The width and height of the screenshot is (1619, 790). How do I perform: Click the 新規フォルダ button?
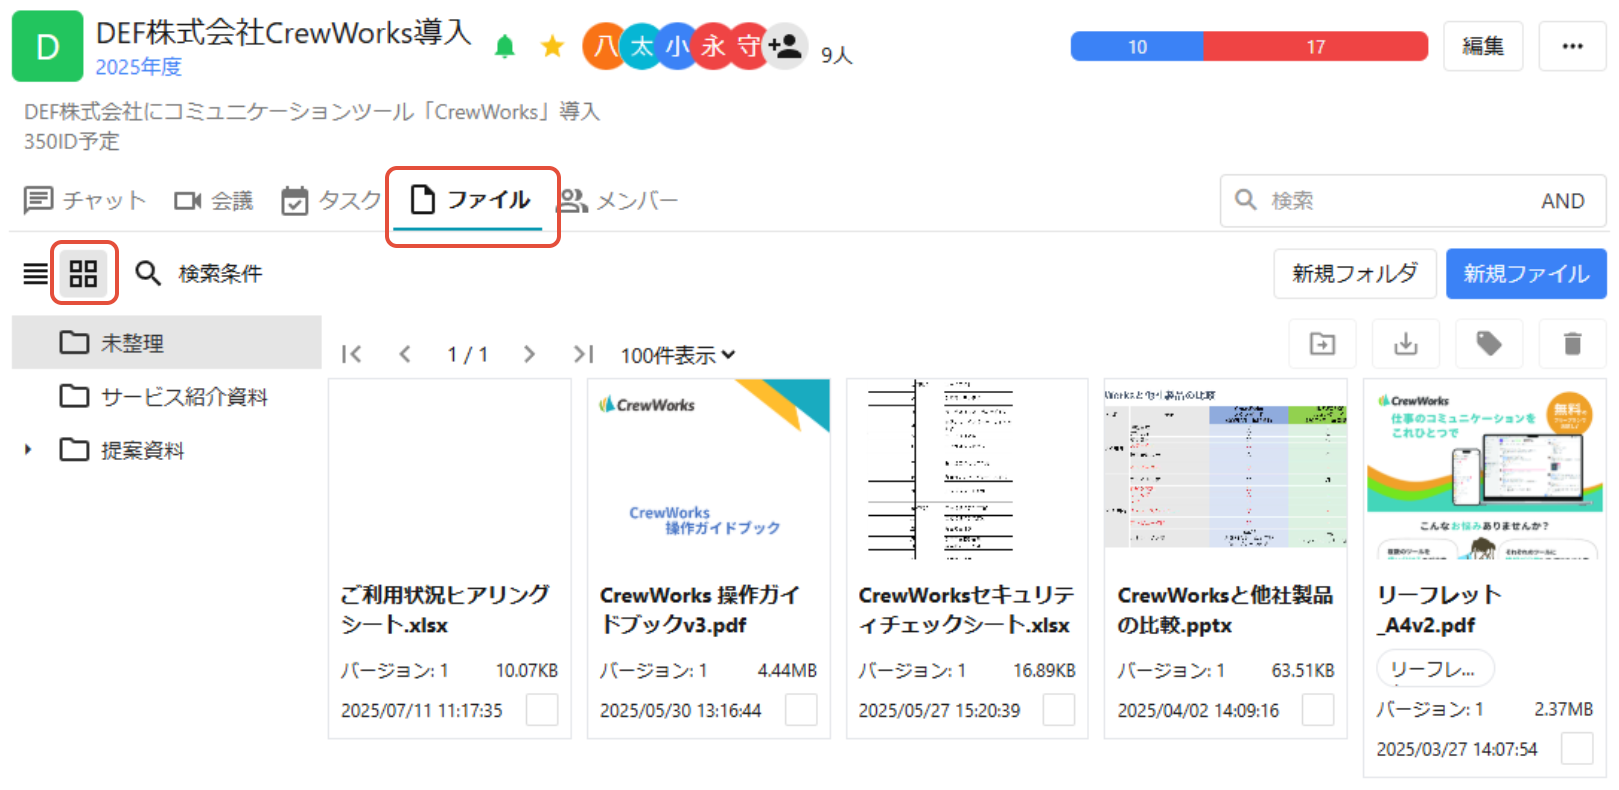(x=1355, y=274)
